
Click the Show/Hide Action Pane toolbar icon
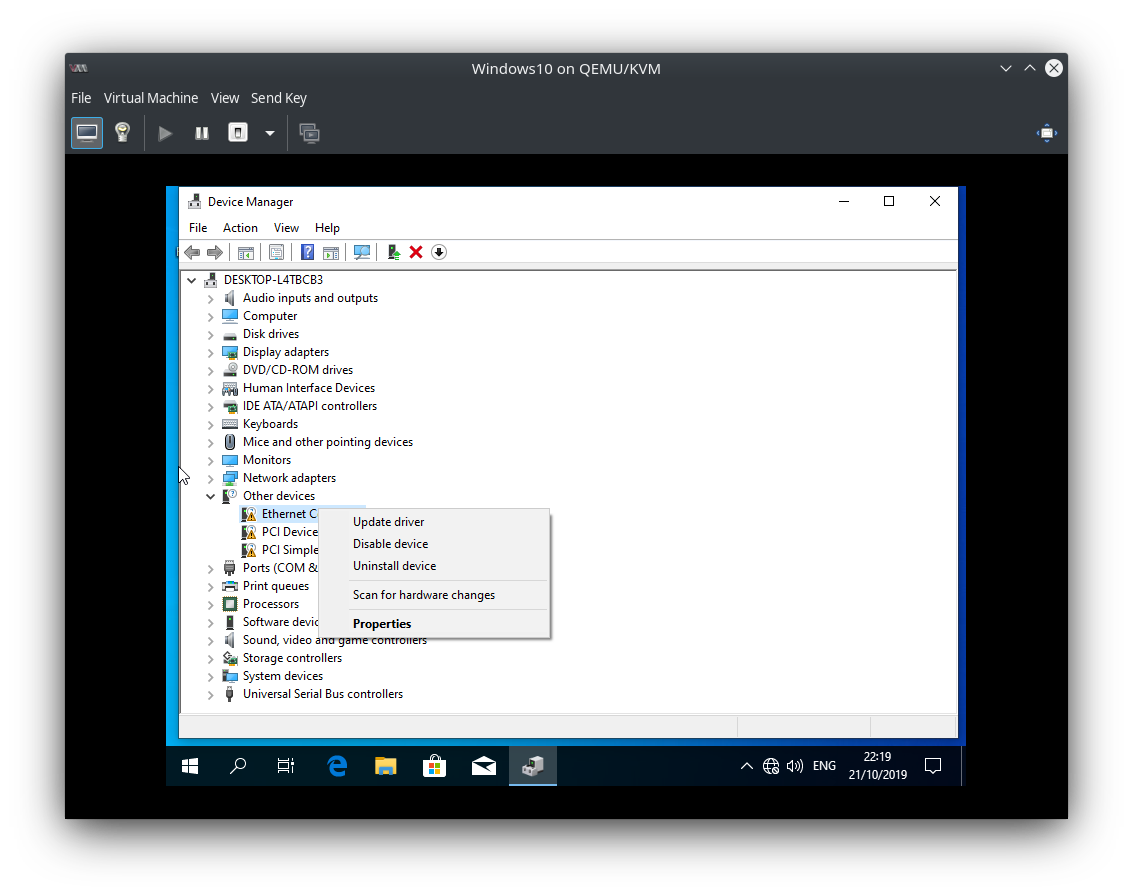(x=331, y=252)
